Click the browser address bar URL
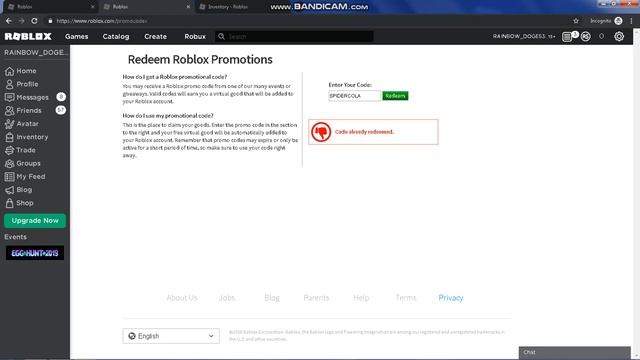This screenshot has height=360, width=640. [102, 21]
